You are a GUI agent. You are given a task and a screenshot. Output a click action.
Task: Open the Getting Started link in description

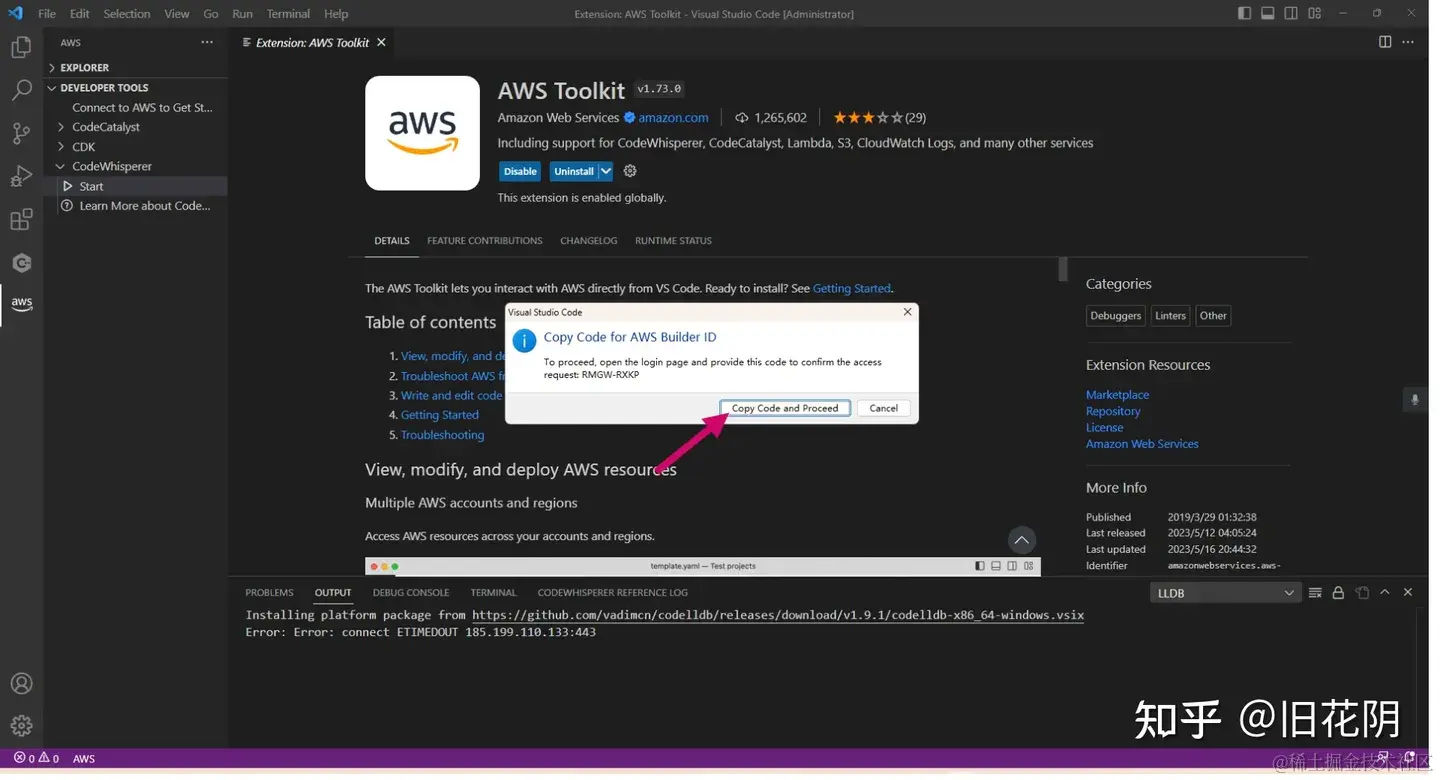pyautogui.click(x=852, y=288)
